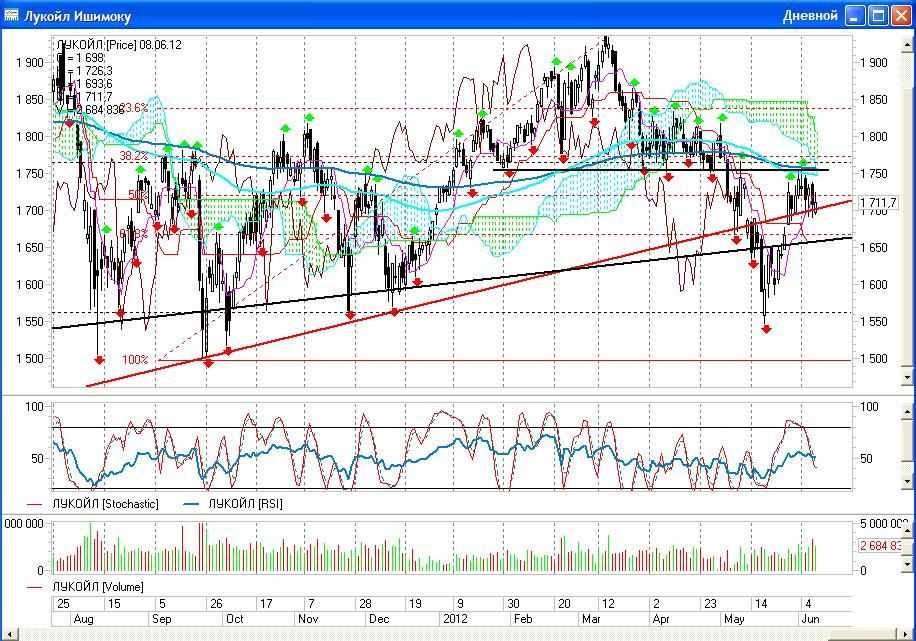
Task: Click the 23.6% Fibonacci level label
Action: tap(134, 108)
